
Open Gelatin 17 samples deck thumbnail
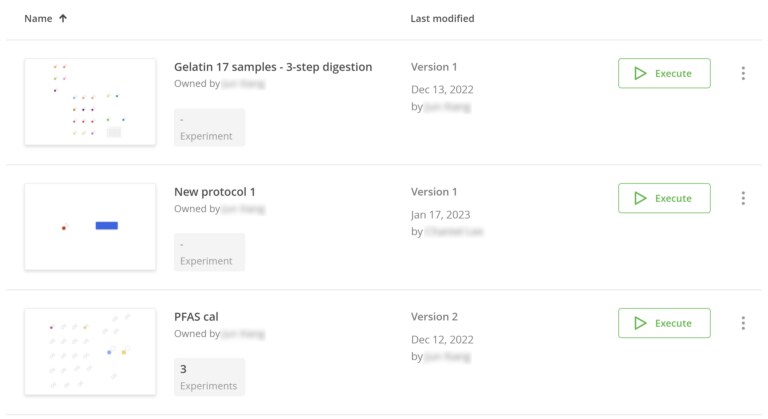tap(90, 102)
